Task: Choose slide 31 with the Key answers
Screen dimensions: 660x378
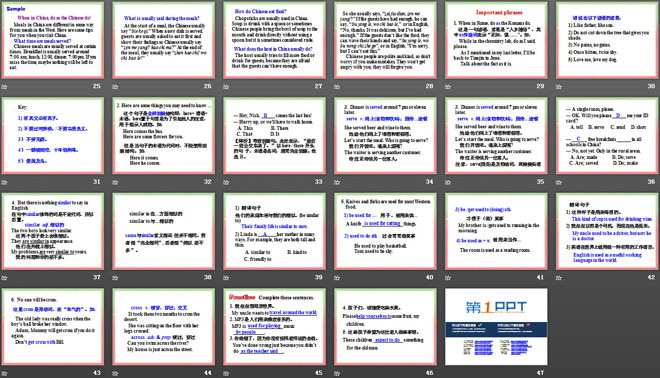Action: (x=53, y=136)
